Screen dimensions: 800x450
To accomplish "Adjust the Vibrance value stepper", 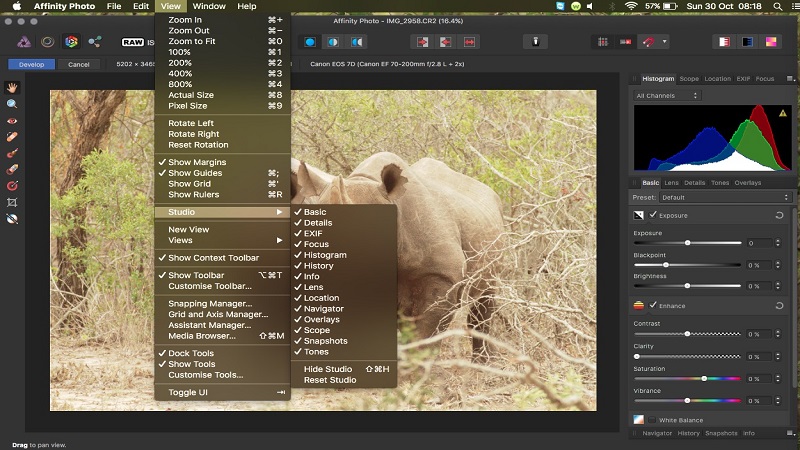I will [x=778, y=401].
